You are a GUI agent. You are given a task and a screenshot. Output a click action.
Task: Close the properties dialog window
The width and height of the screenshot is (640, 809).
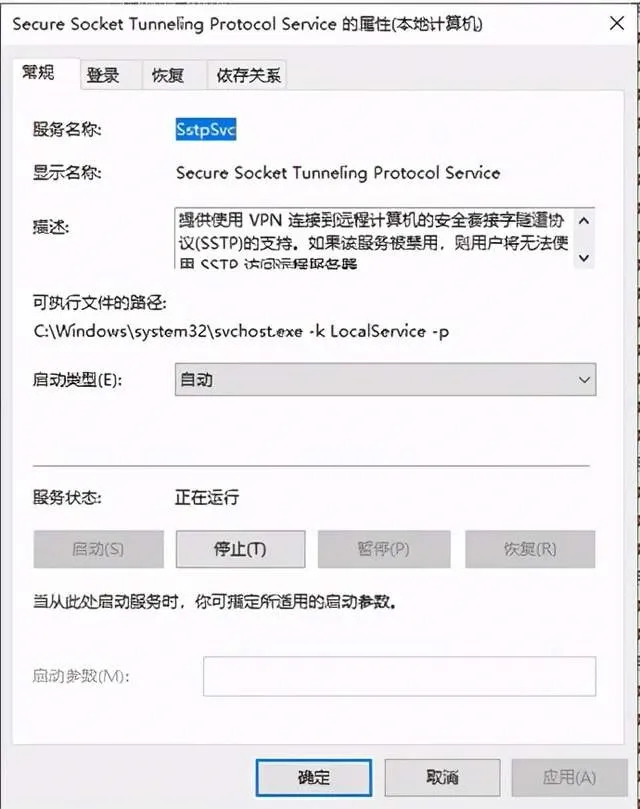(x=617, y=23)
